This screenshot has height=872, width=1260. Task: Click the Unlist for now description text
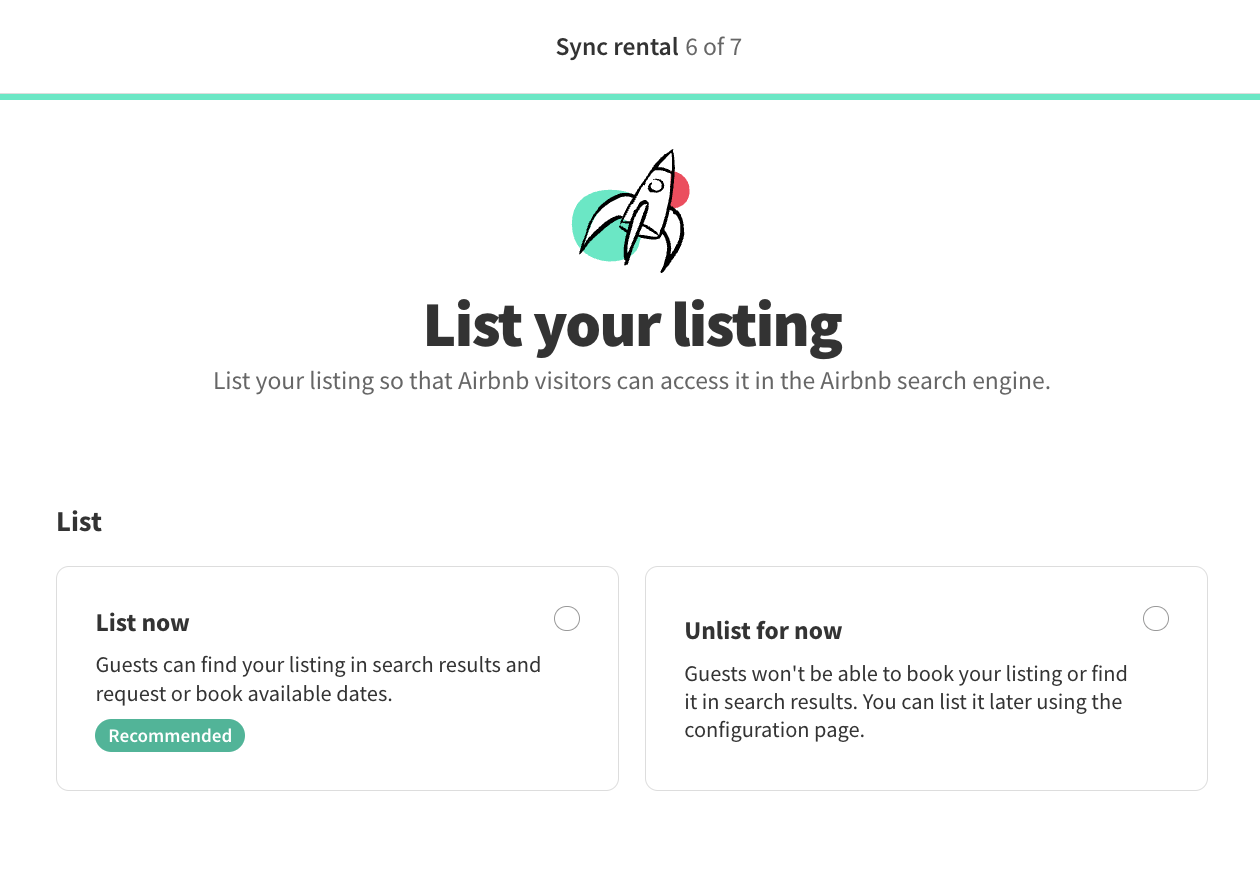905,701
